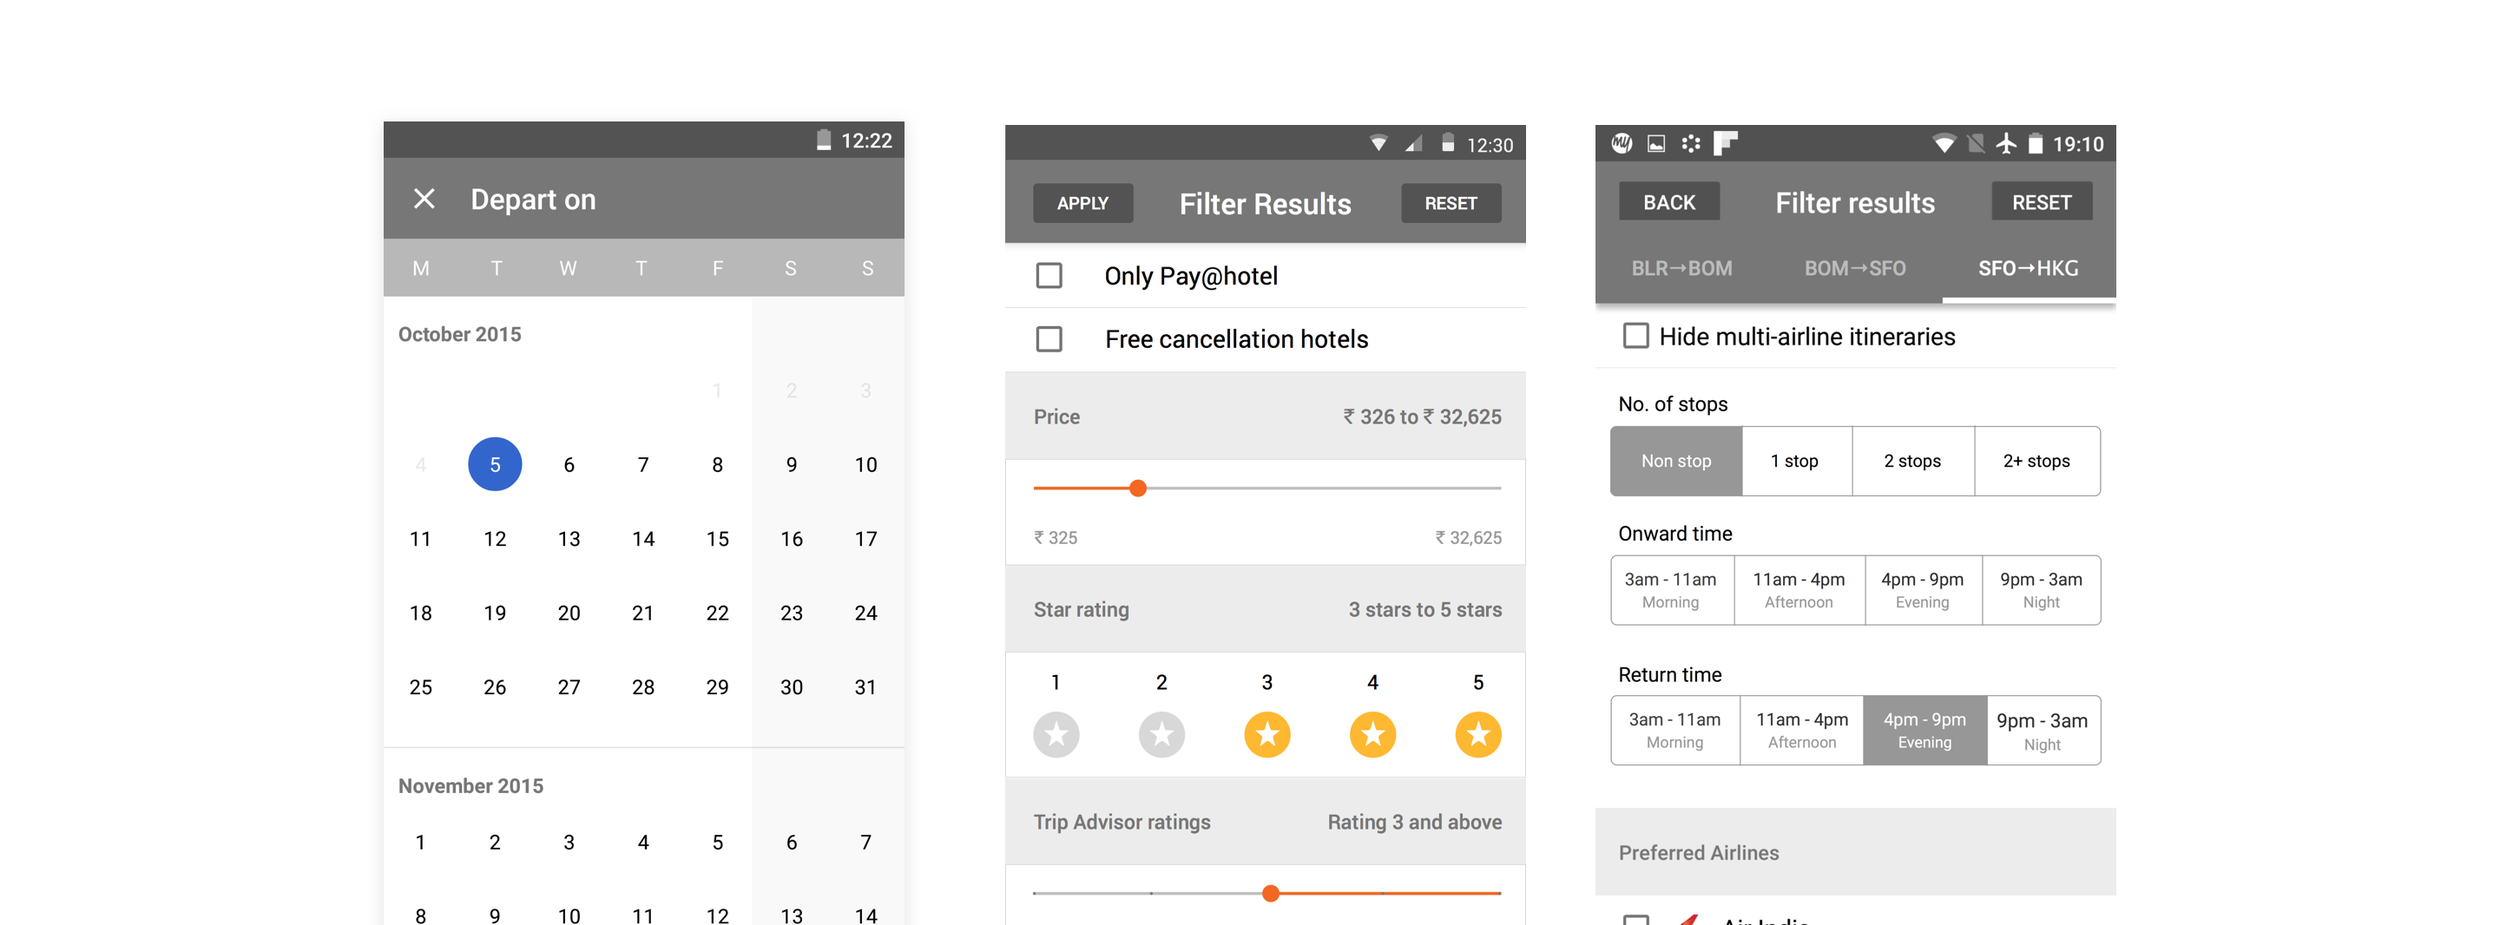Pick October 9 in the calendar

791,465
